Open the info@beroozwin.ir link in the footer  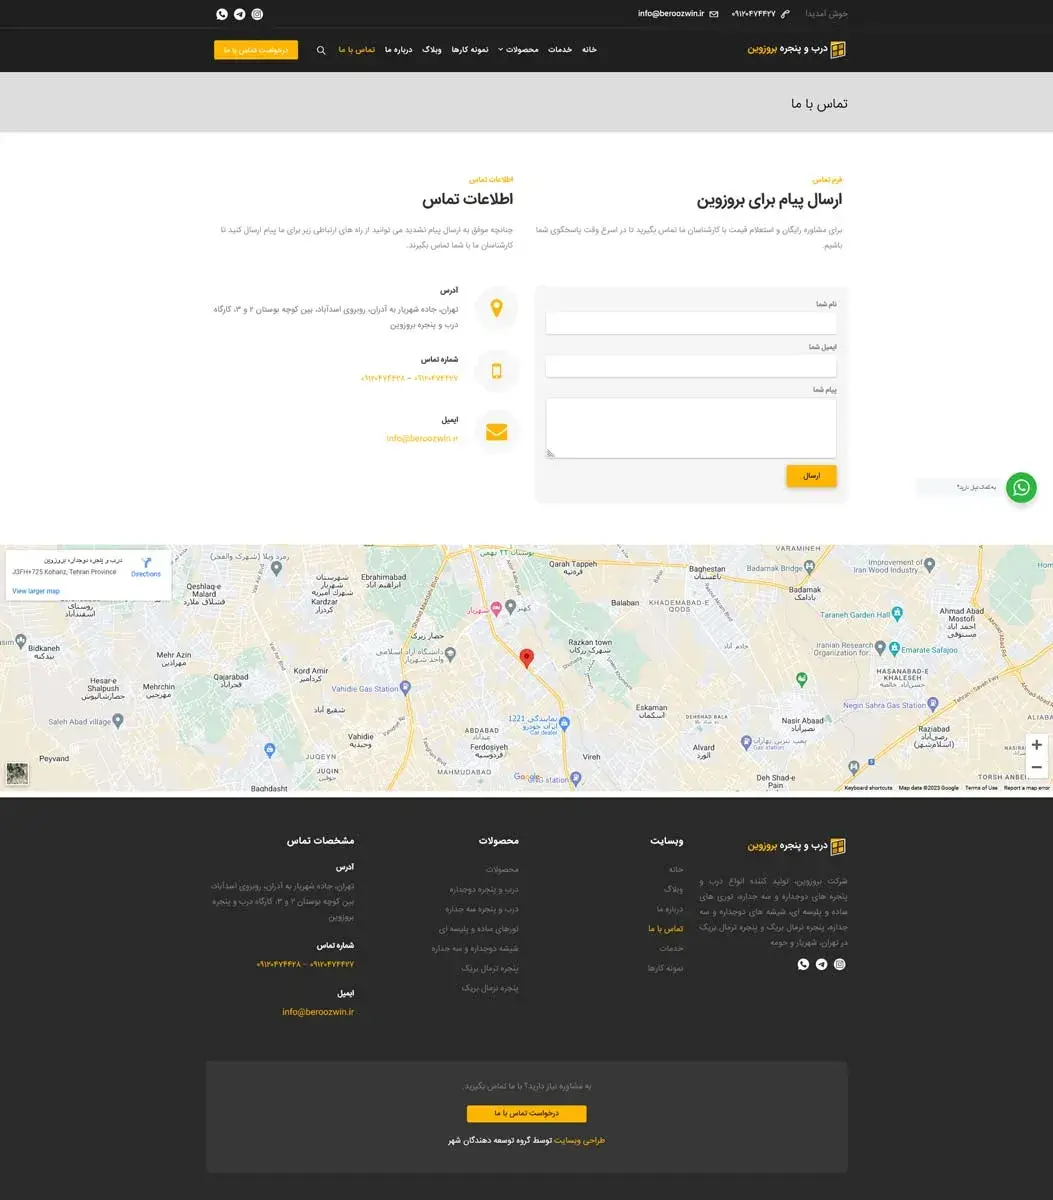(x=318, y=1012)
